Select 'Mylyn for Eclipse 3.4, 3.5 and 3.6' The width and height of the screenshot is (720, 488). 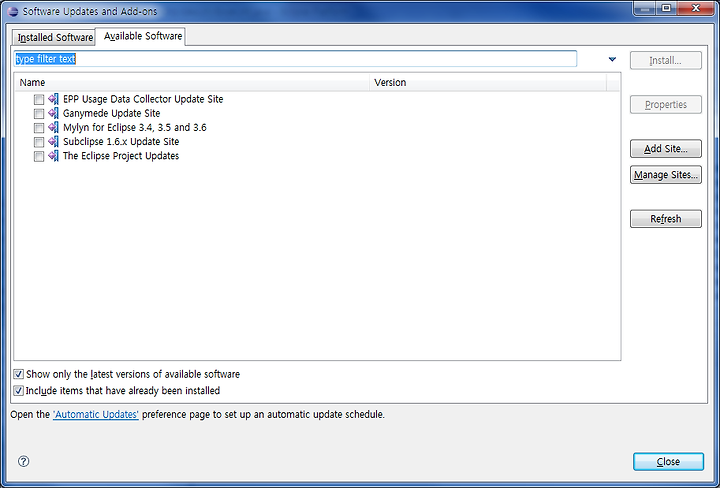tap(135, 128)
